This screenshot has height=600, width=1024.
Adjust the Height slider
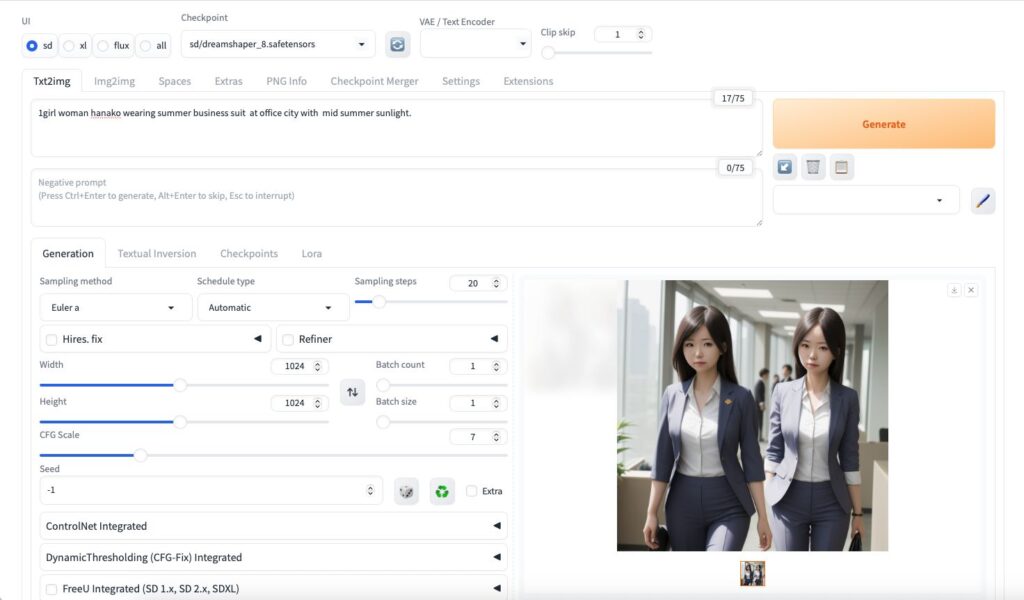coord(184,422)
